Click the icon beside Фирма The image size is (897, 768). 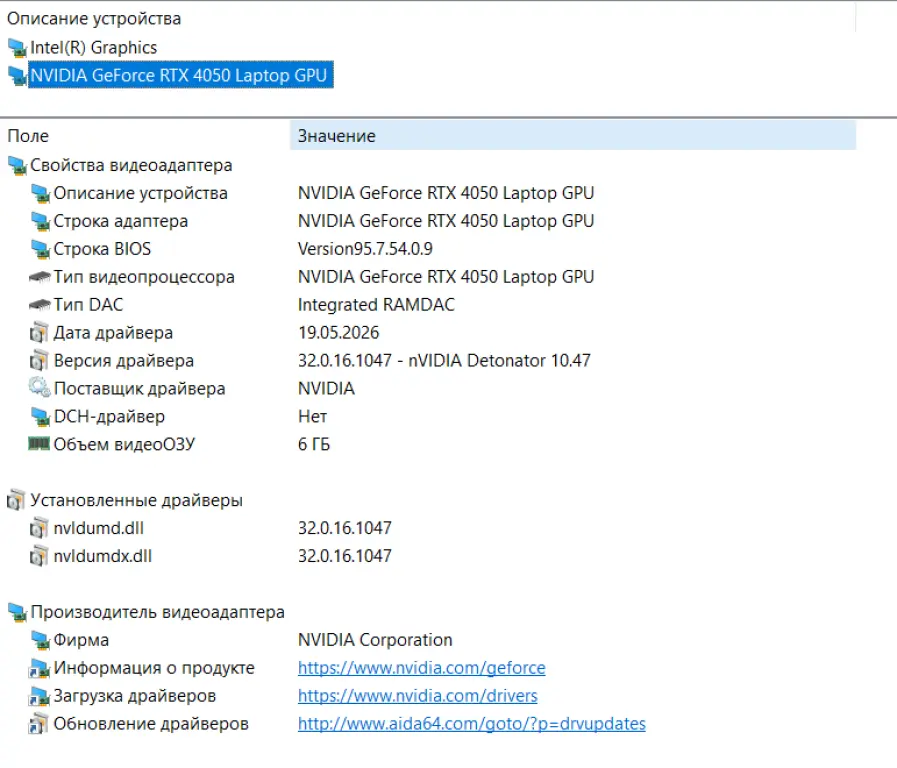tap(40, 640)
